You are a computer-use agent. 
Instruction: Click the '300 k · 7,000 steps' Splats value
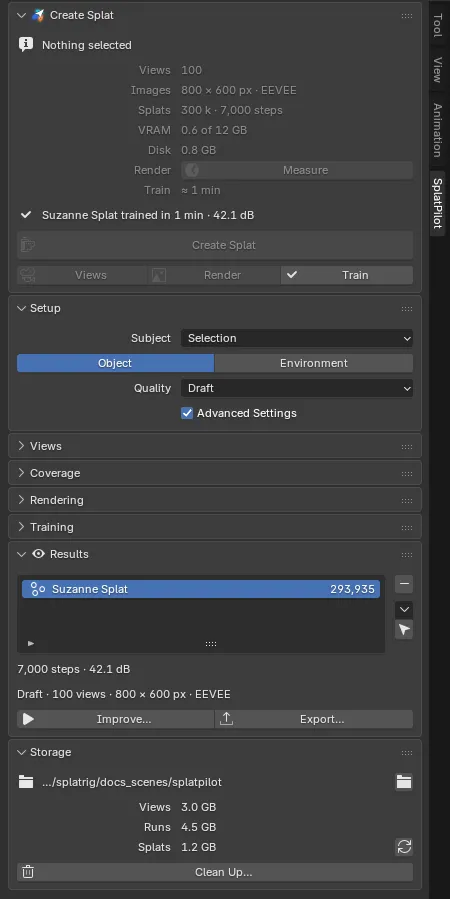click(232, 110)
